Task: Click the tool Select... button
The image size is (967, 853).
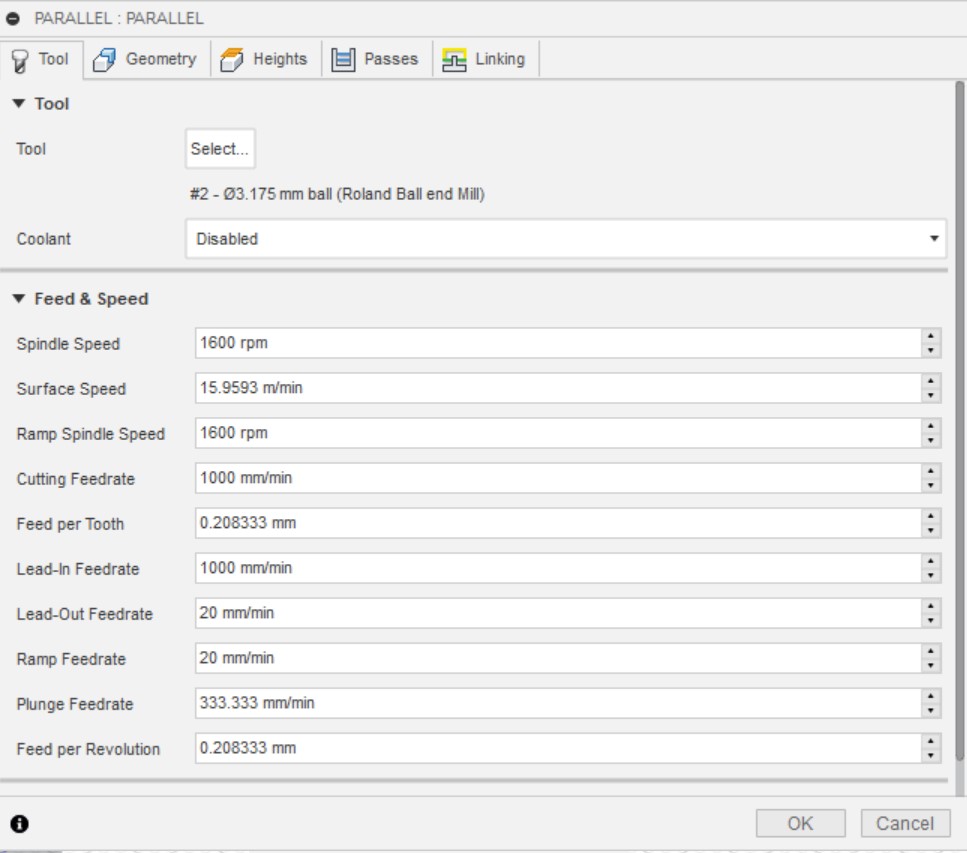Action: [220, 149]
